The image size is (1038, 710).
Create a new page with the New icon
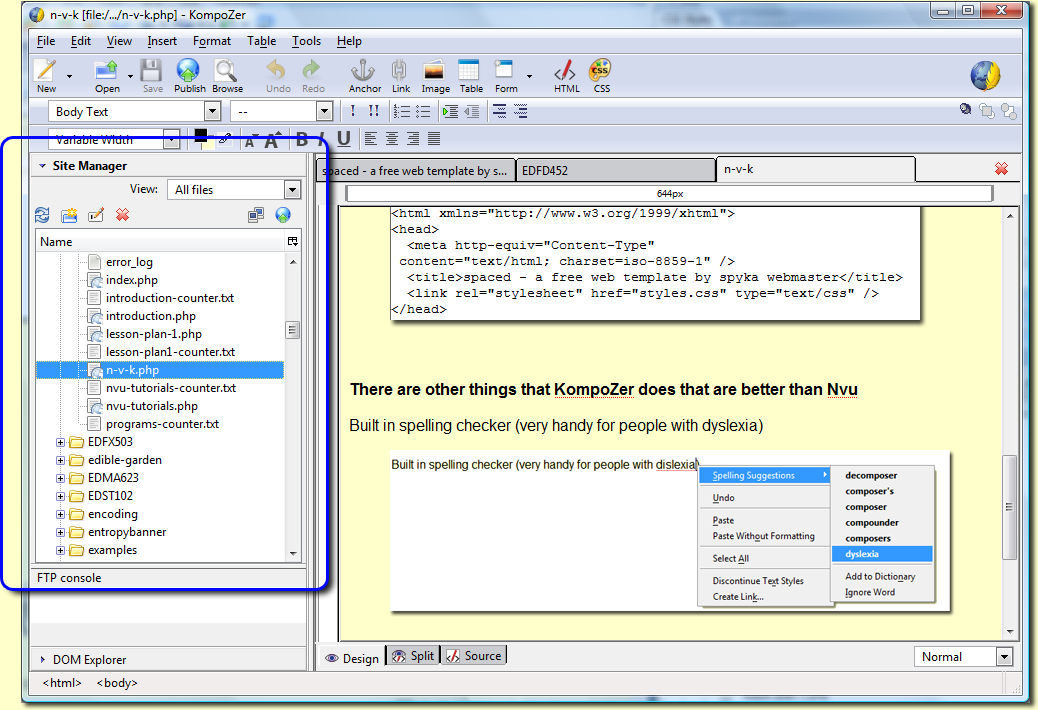coord(46,75)
